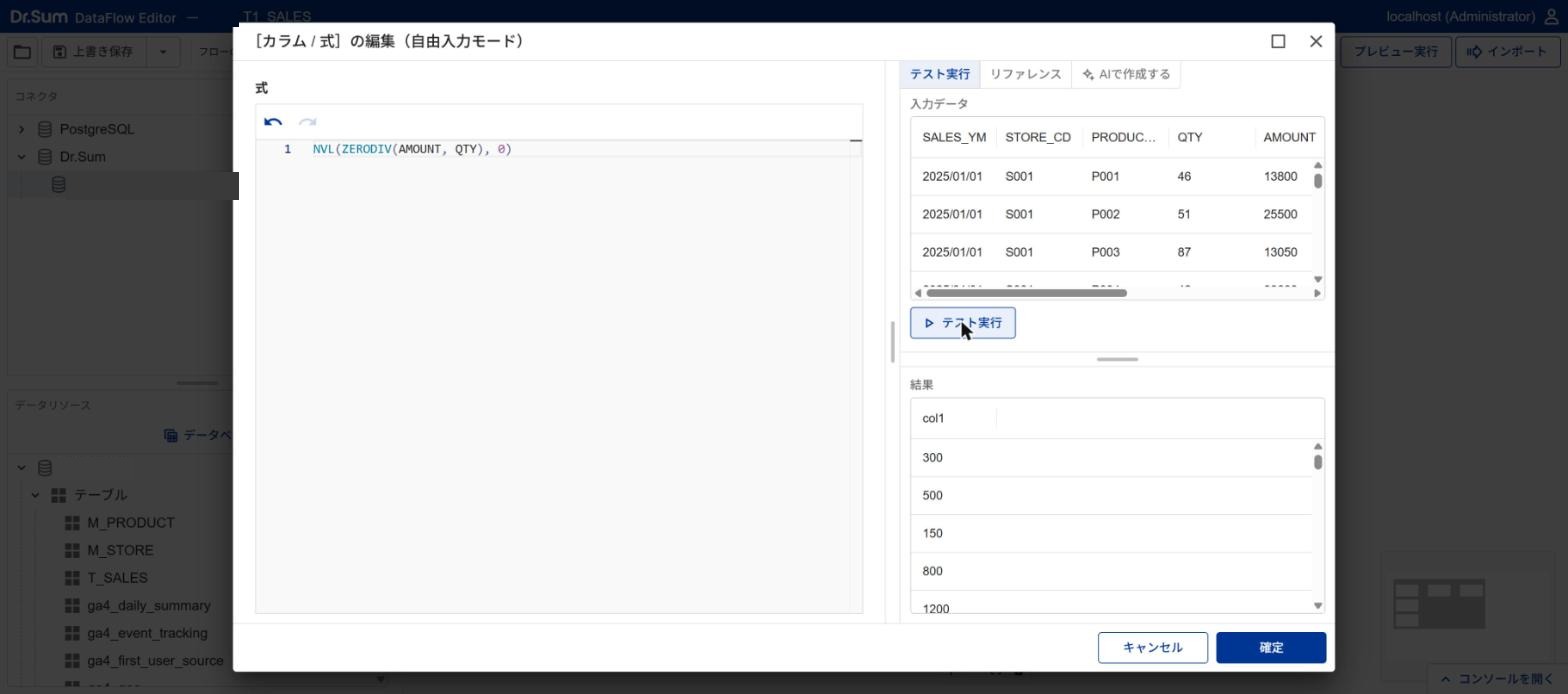Click the インポート button
The height and width of the screenshot is (694, 1568).
point(1508,52)
